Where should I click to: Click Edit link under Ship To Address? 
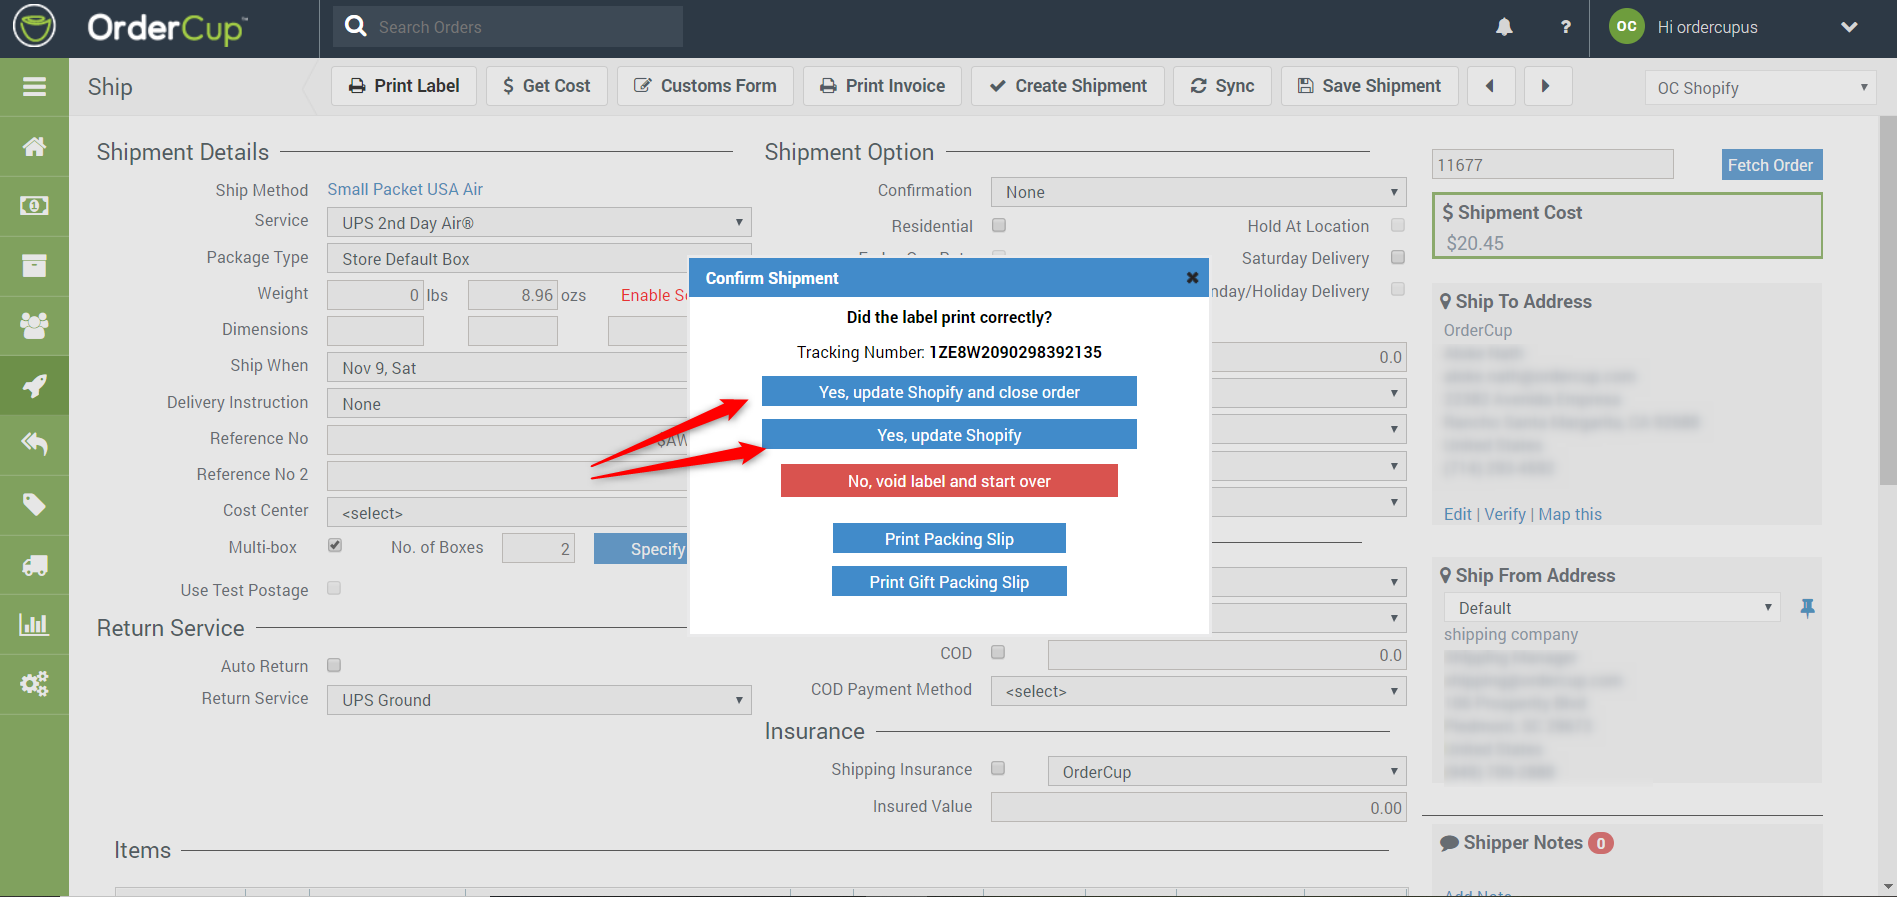pos(1458,514)
